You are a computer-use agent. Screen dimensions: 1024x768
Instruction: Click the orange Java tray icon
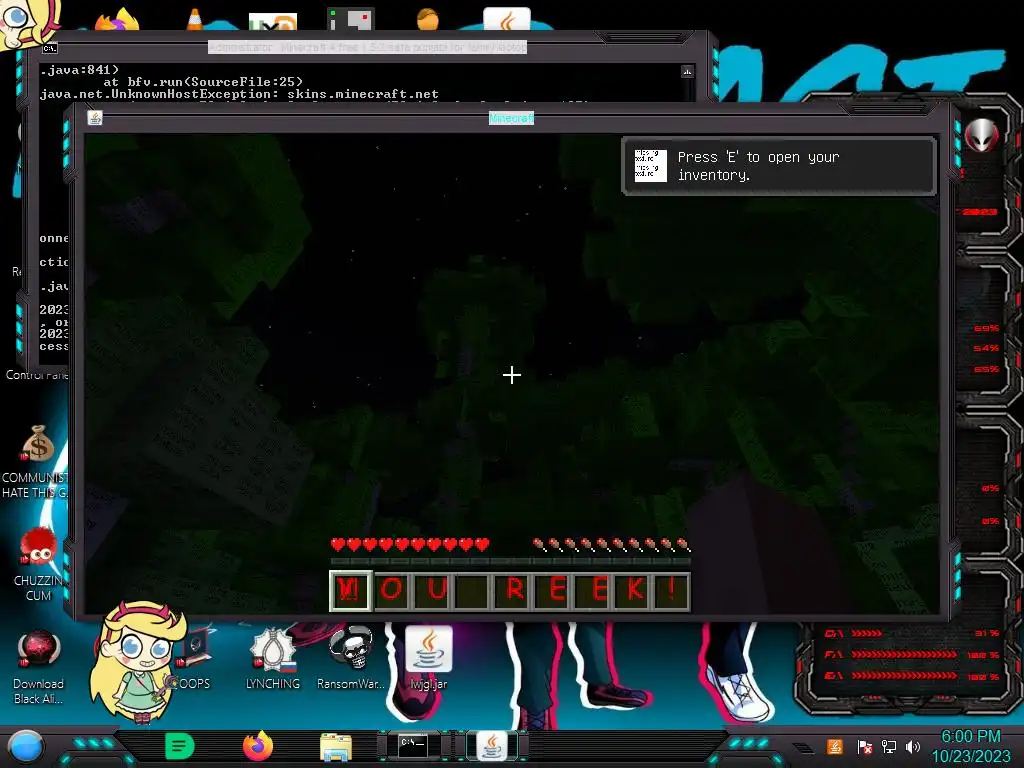835,746
